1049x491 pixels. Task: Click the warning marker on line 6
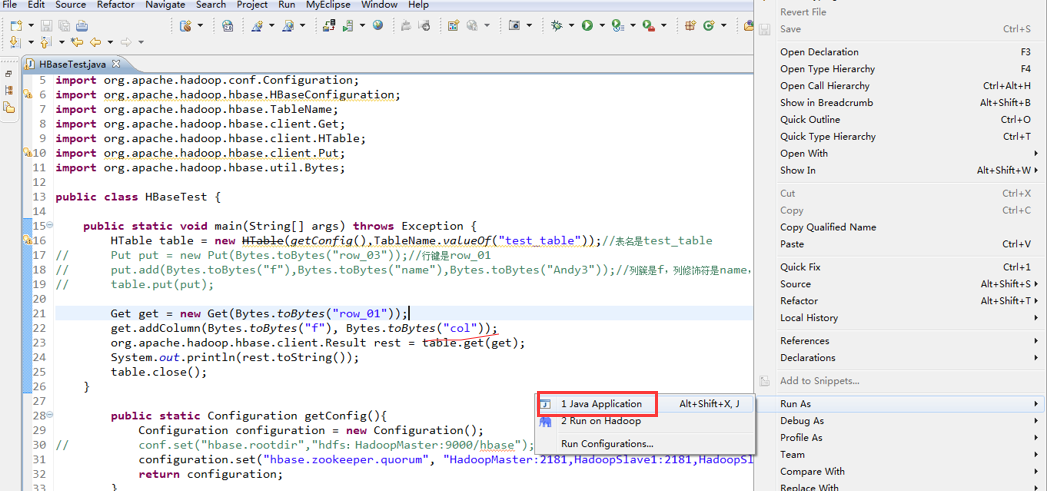click(27, 94)
